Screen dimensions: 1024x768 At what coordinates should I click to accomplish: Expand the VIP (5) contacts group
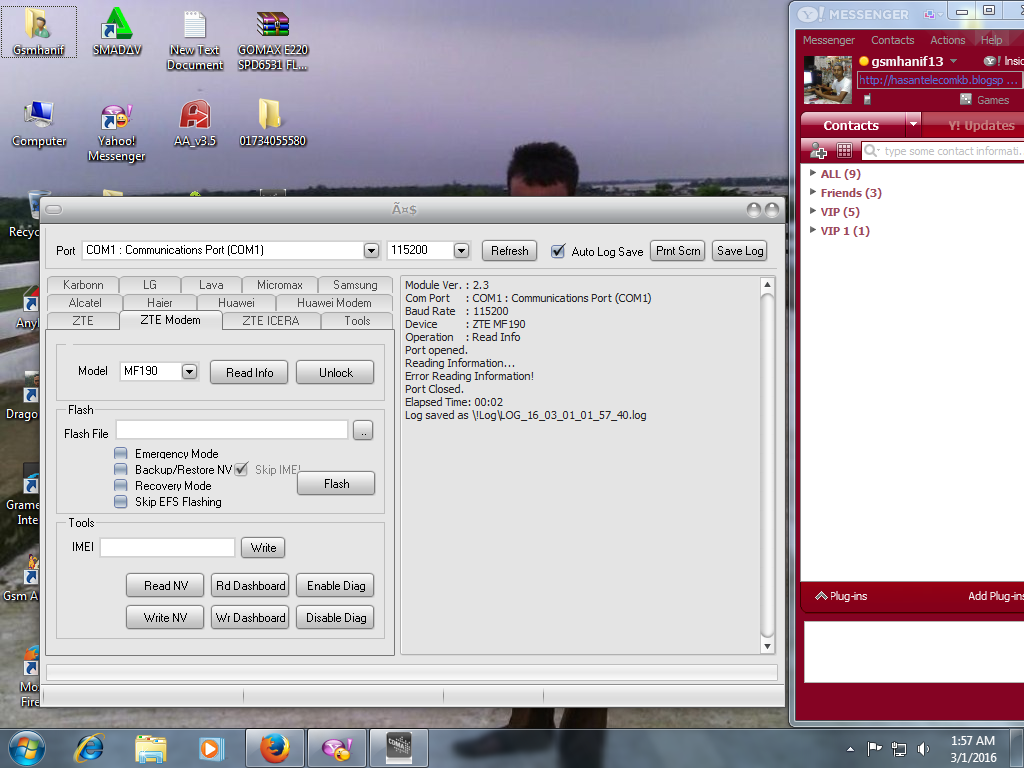click(813, 211)
